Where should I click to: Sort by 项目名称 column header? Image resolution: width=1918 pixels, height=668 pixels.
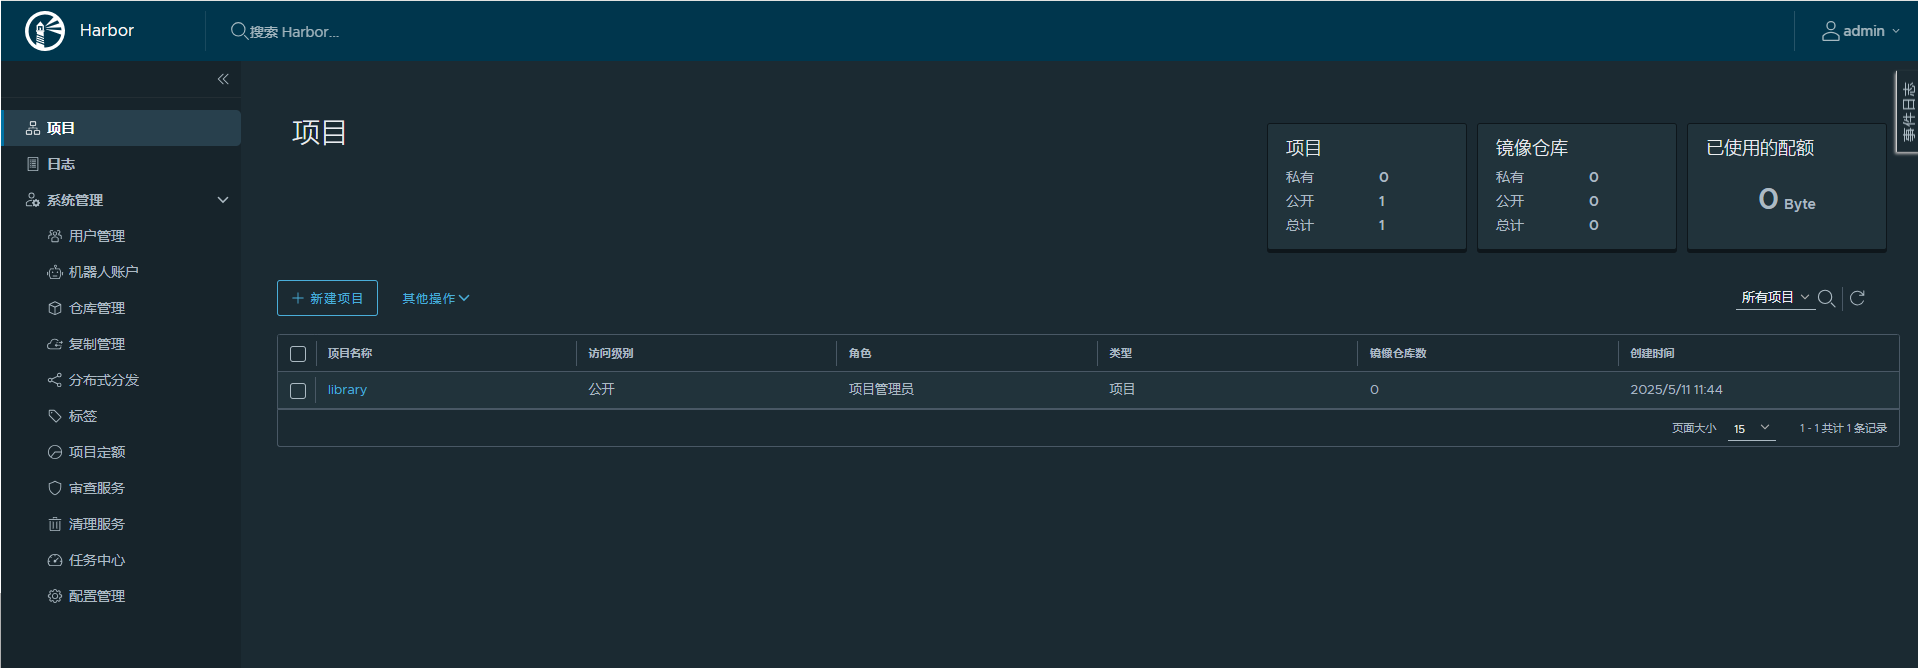[350, 353]
